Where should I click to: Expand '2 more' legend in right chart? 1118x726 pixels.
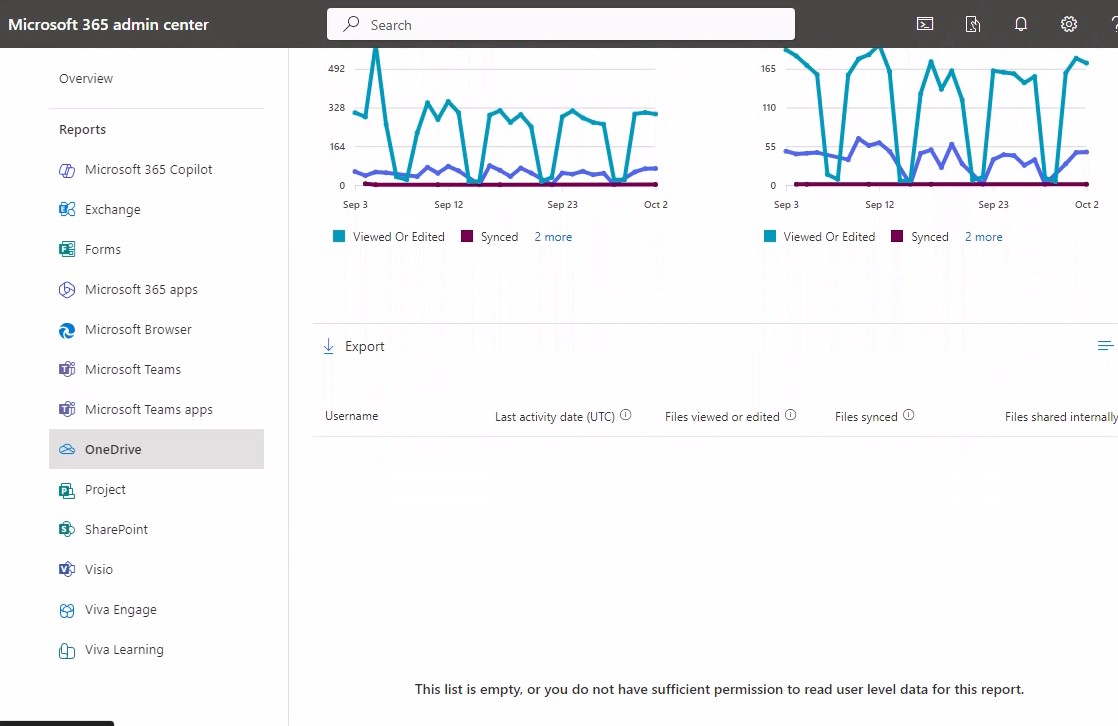point(983,237)
